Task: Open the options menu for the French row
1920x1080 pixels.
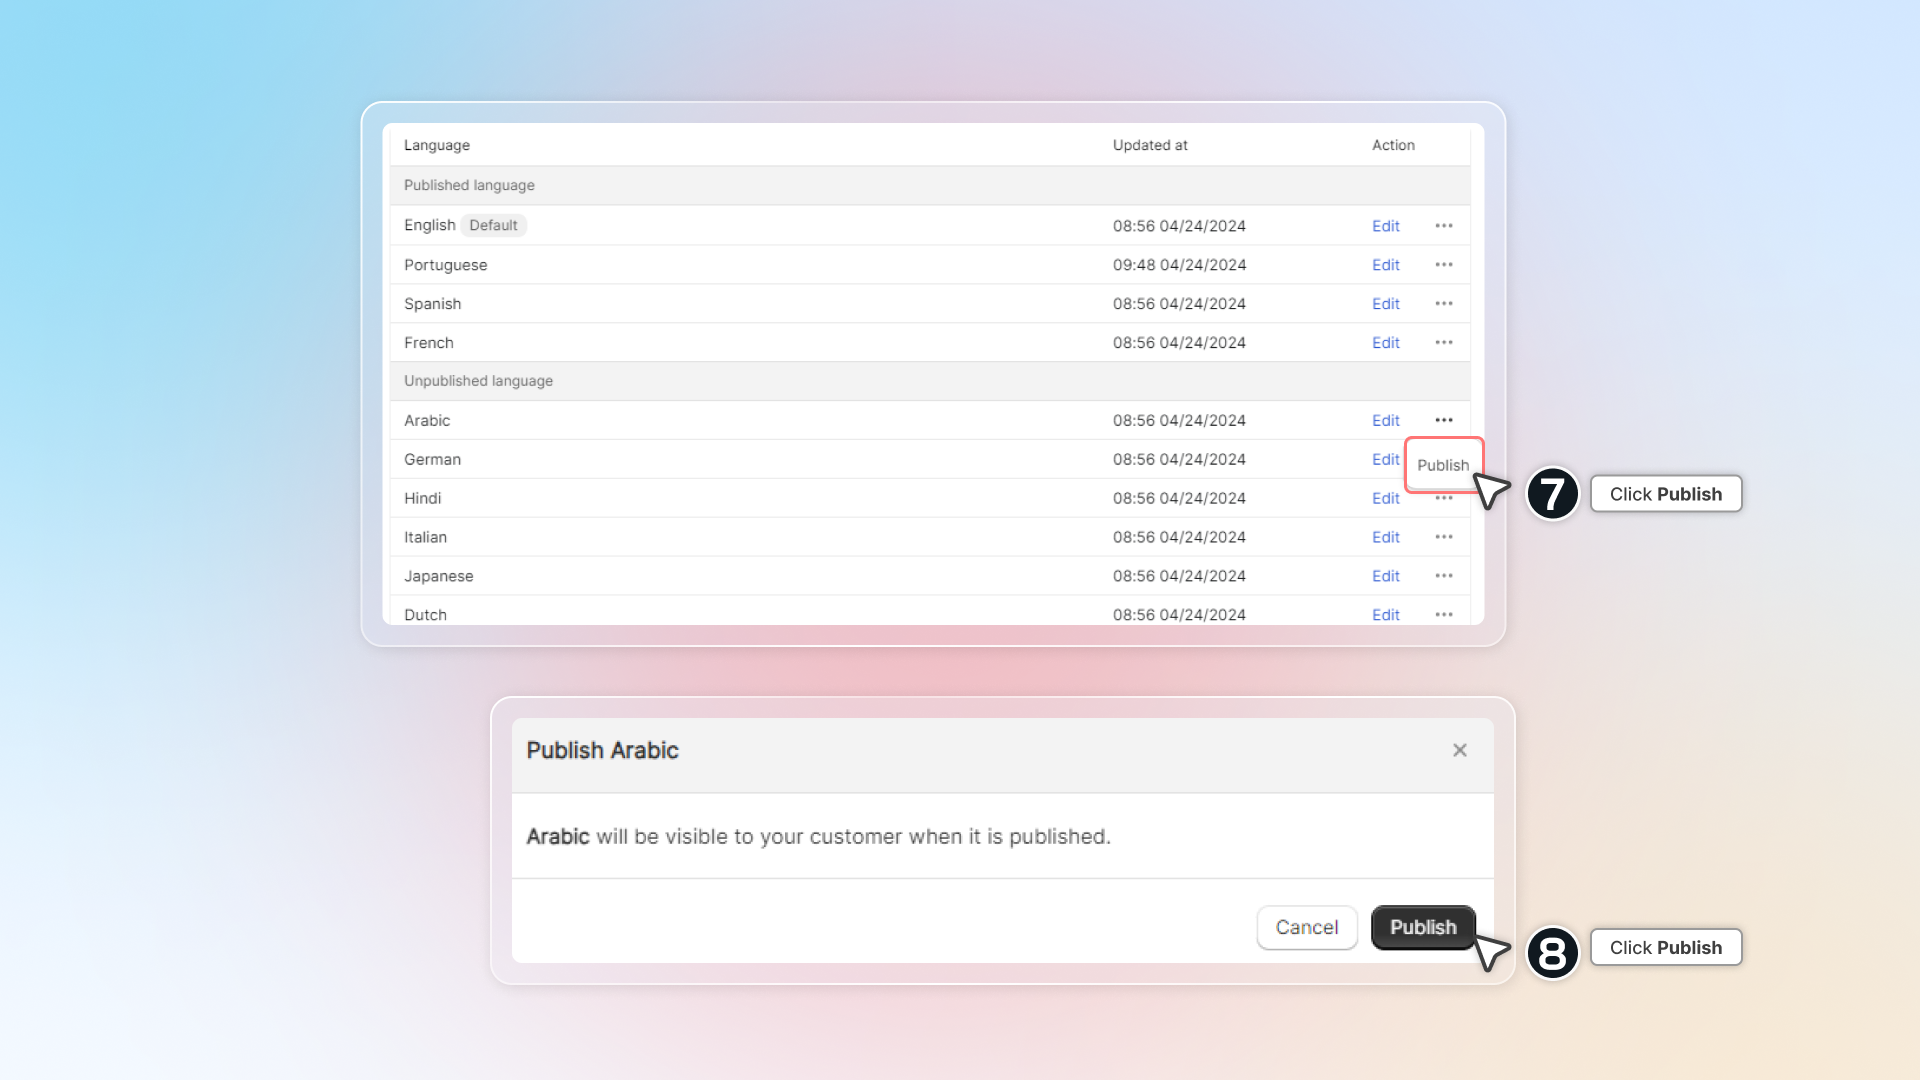Action: (1444, 342)
